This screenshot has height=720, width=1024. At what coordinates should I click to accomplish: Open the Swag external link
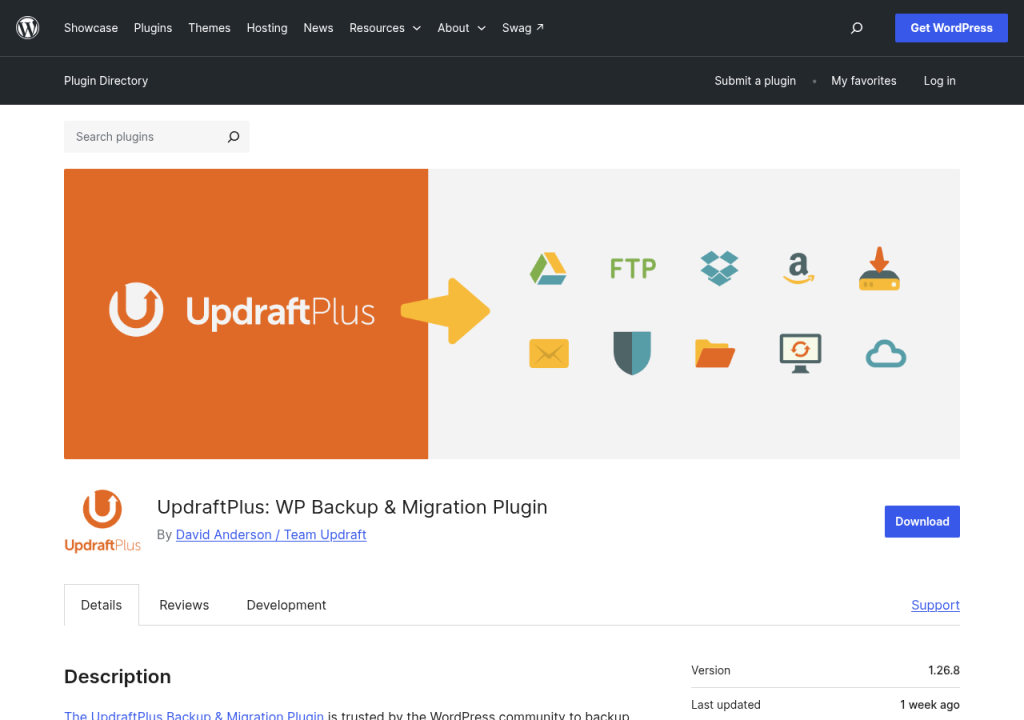(522, 28)
